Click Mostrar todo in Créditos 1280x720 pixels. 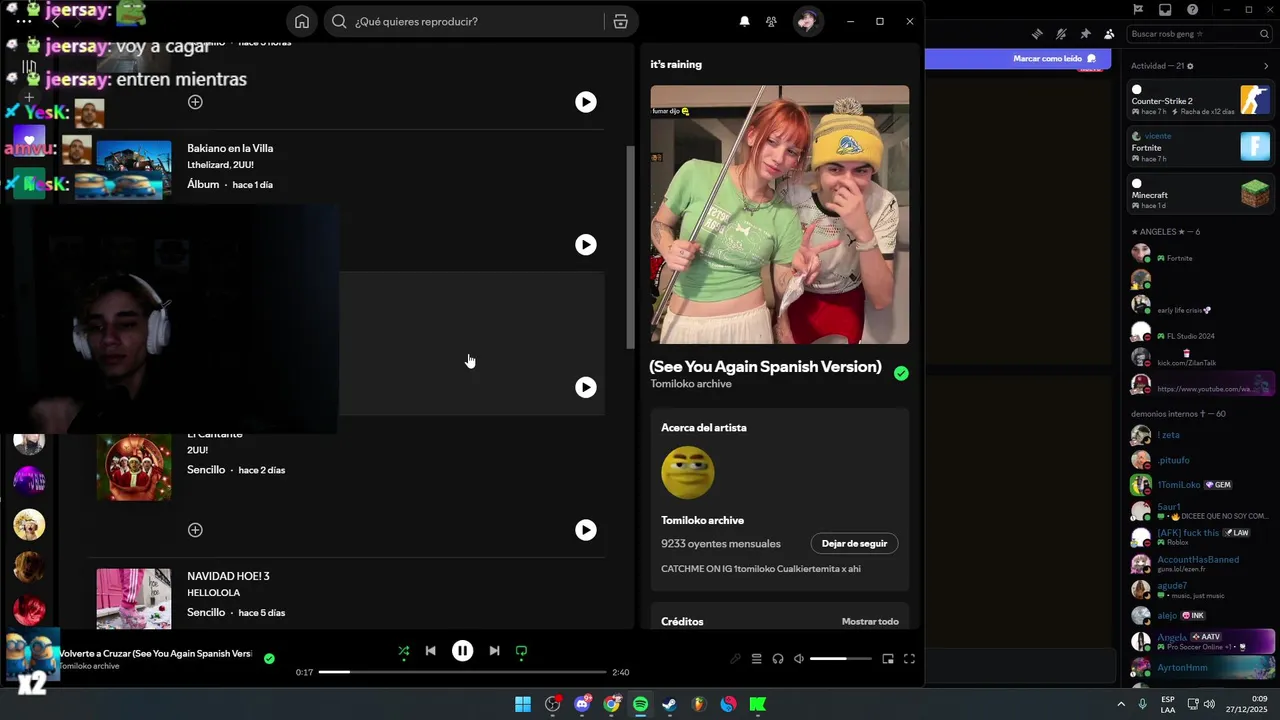pos(870,621)
